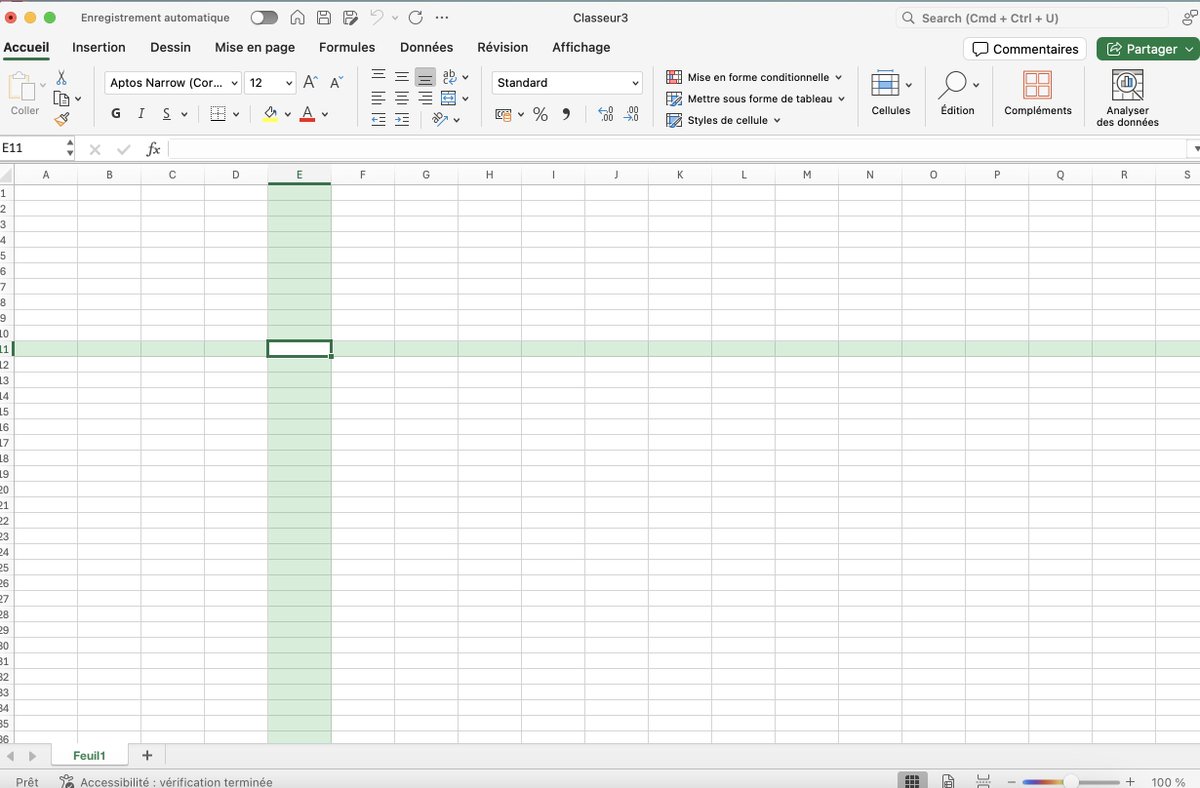Screen dimensions: 1200x788
Task: Click the Cellules button
Action: pos(891,93)
